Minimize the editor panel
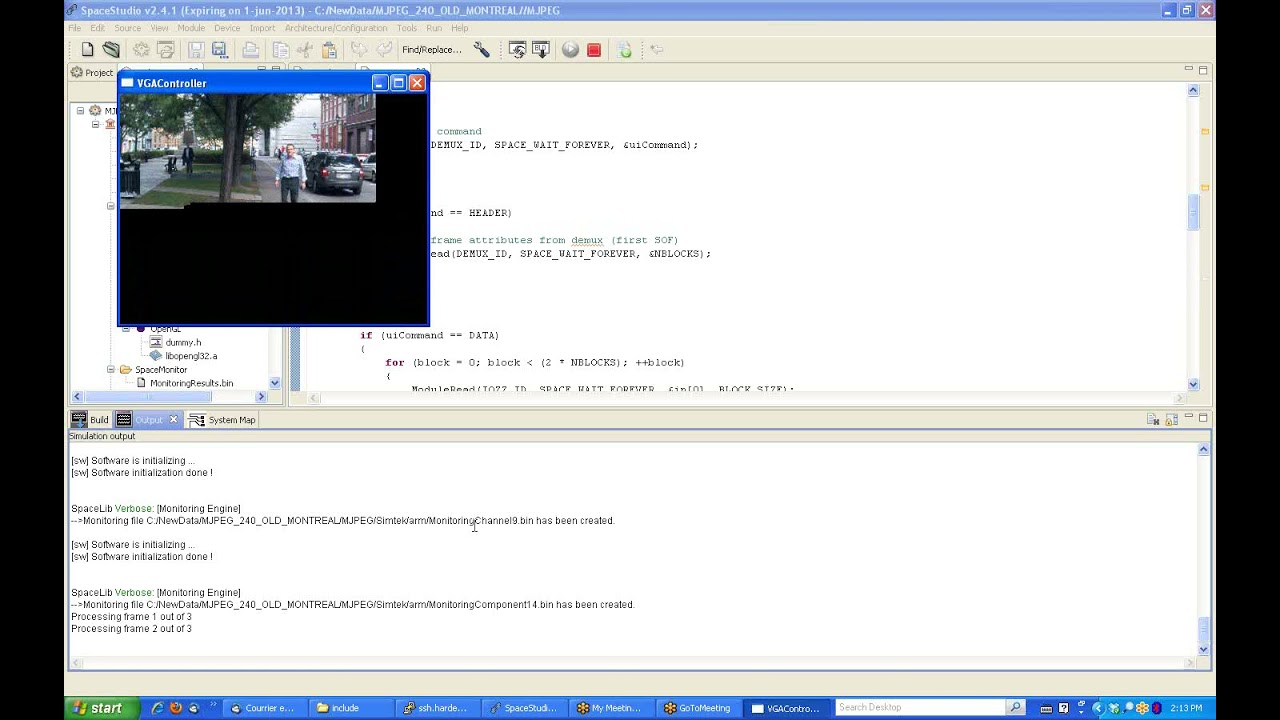 1188,69
